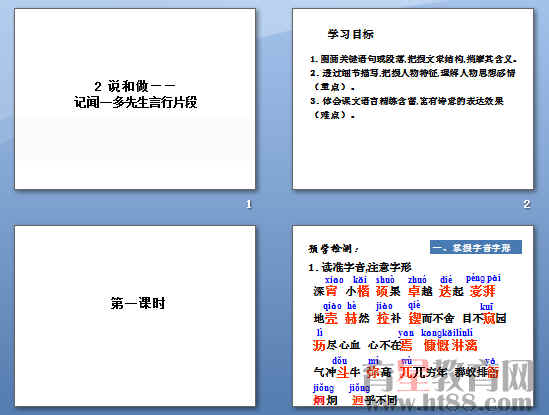549x415 pixels.
Task: Click the red phrase 慷慨淋漓
Action: [x=450, y=345]
